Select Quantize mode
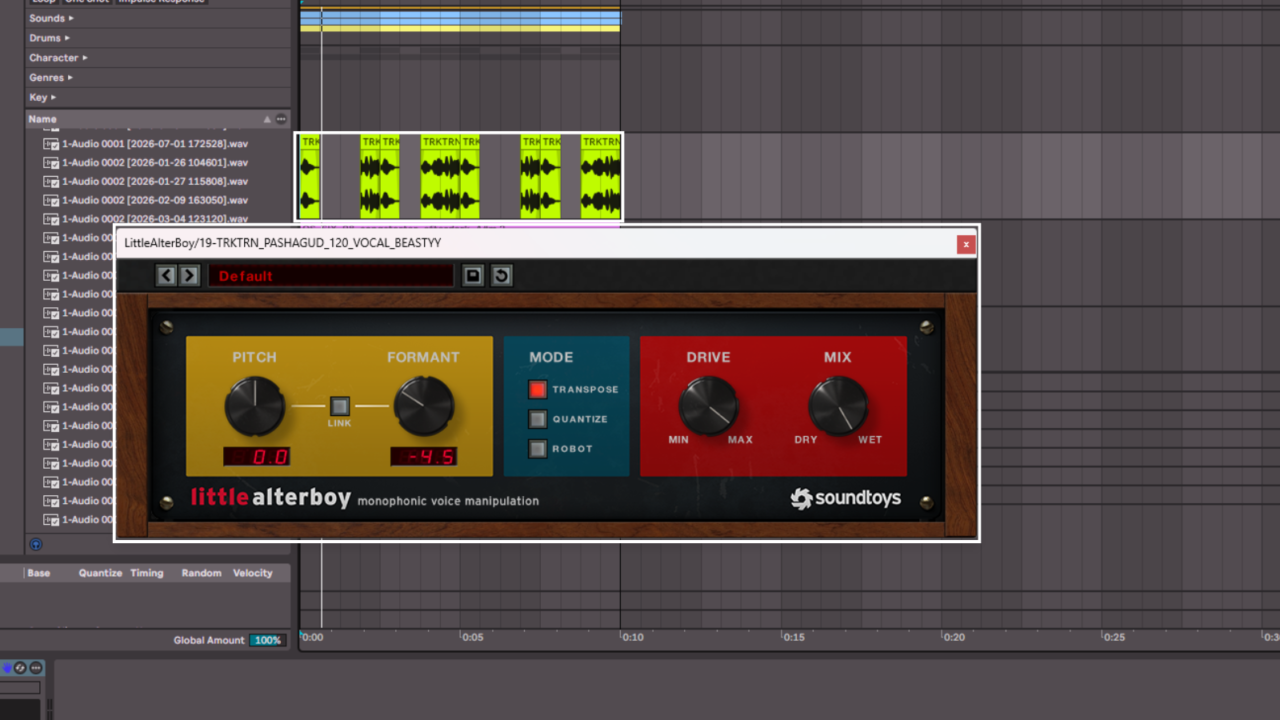Image resolution: width=1280 pixels, height=720 pixels. point(538,419)
